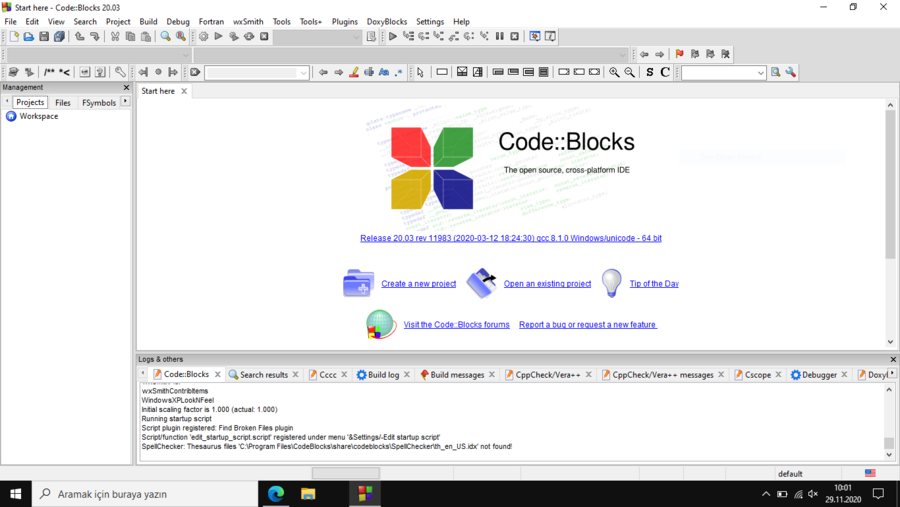Open the build target dropdown
The image size is (900, 507).
click(x=356, y=37)
